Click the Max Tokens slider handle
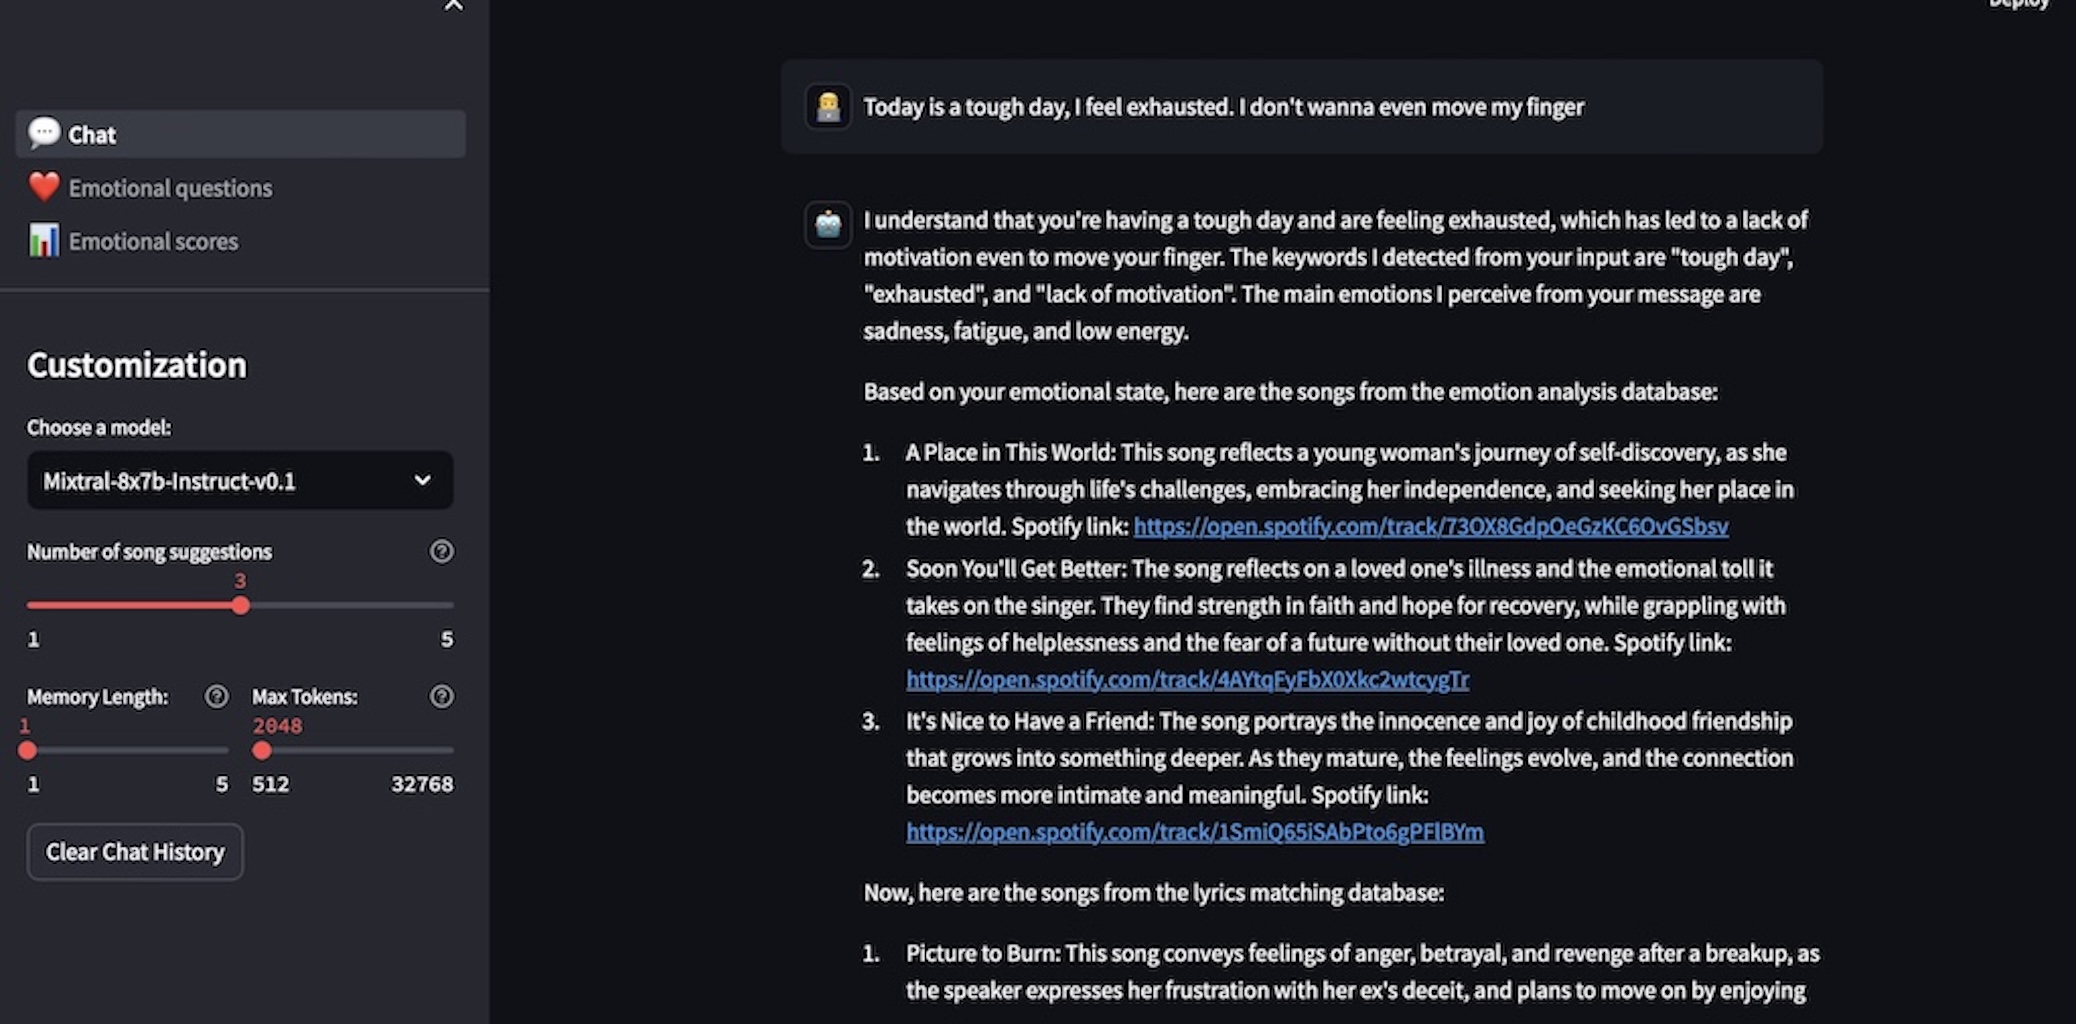Image resolution: width=2076 pixels, height=1024 pixels. point(263,749)
